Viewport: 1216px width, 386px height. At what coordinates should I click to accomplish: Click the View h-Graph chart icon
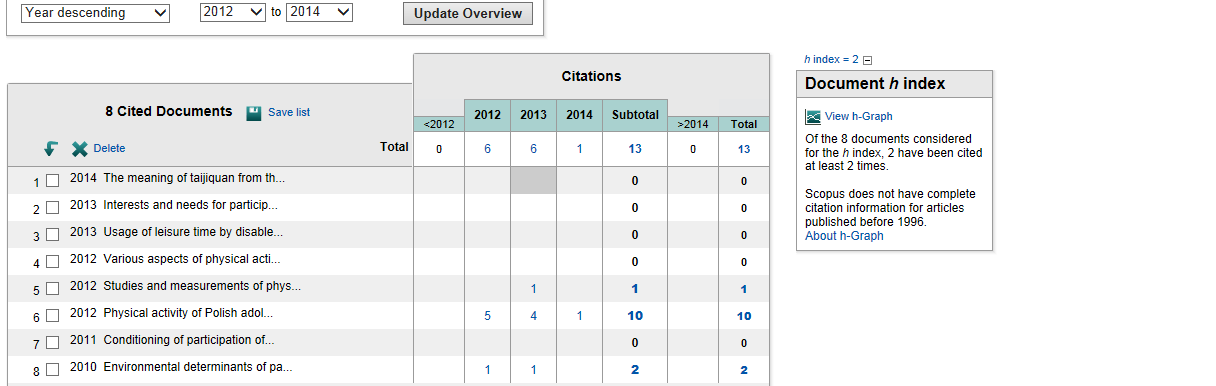pyautogui.click(x=813, y=117)
